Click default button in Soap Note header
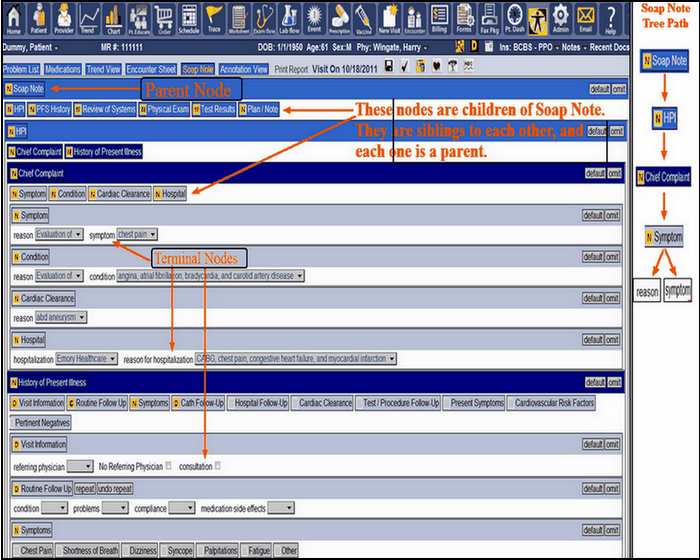The height and width of the screenshot is (560, 700). 600,89
